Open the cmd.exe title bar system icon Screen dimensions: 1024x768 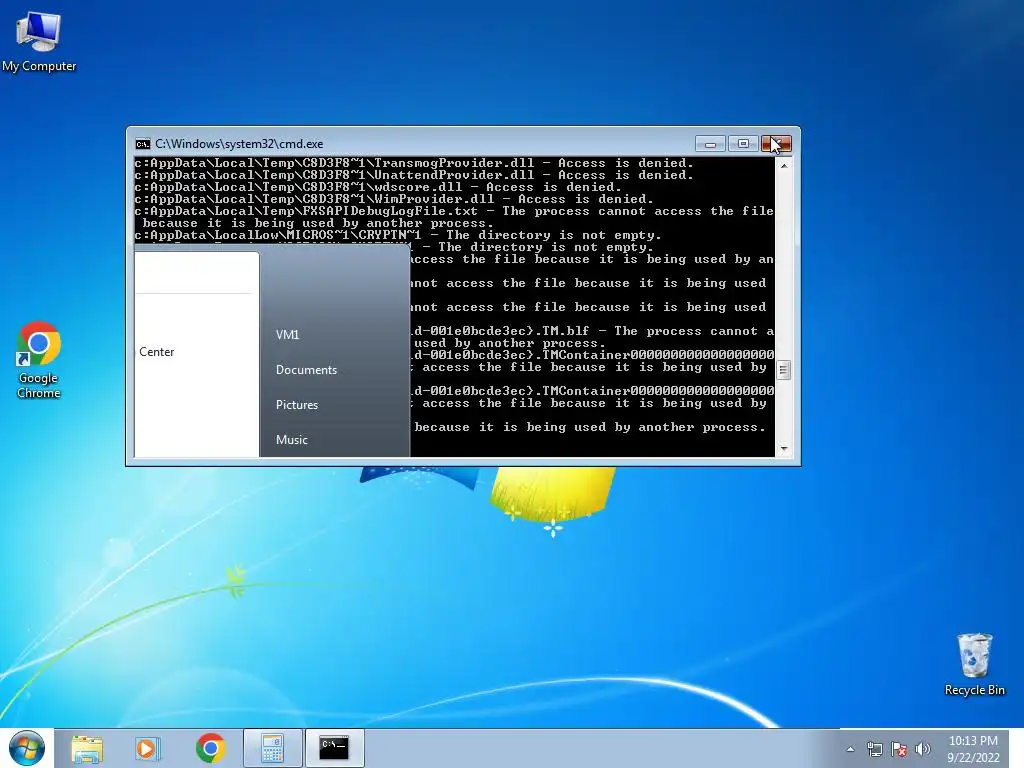[142, 144]
